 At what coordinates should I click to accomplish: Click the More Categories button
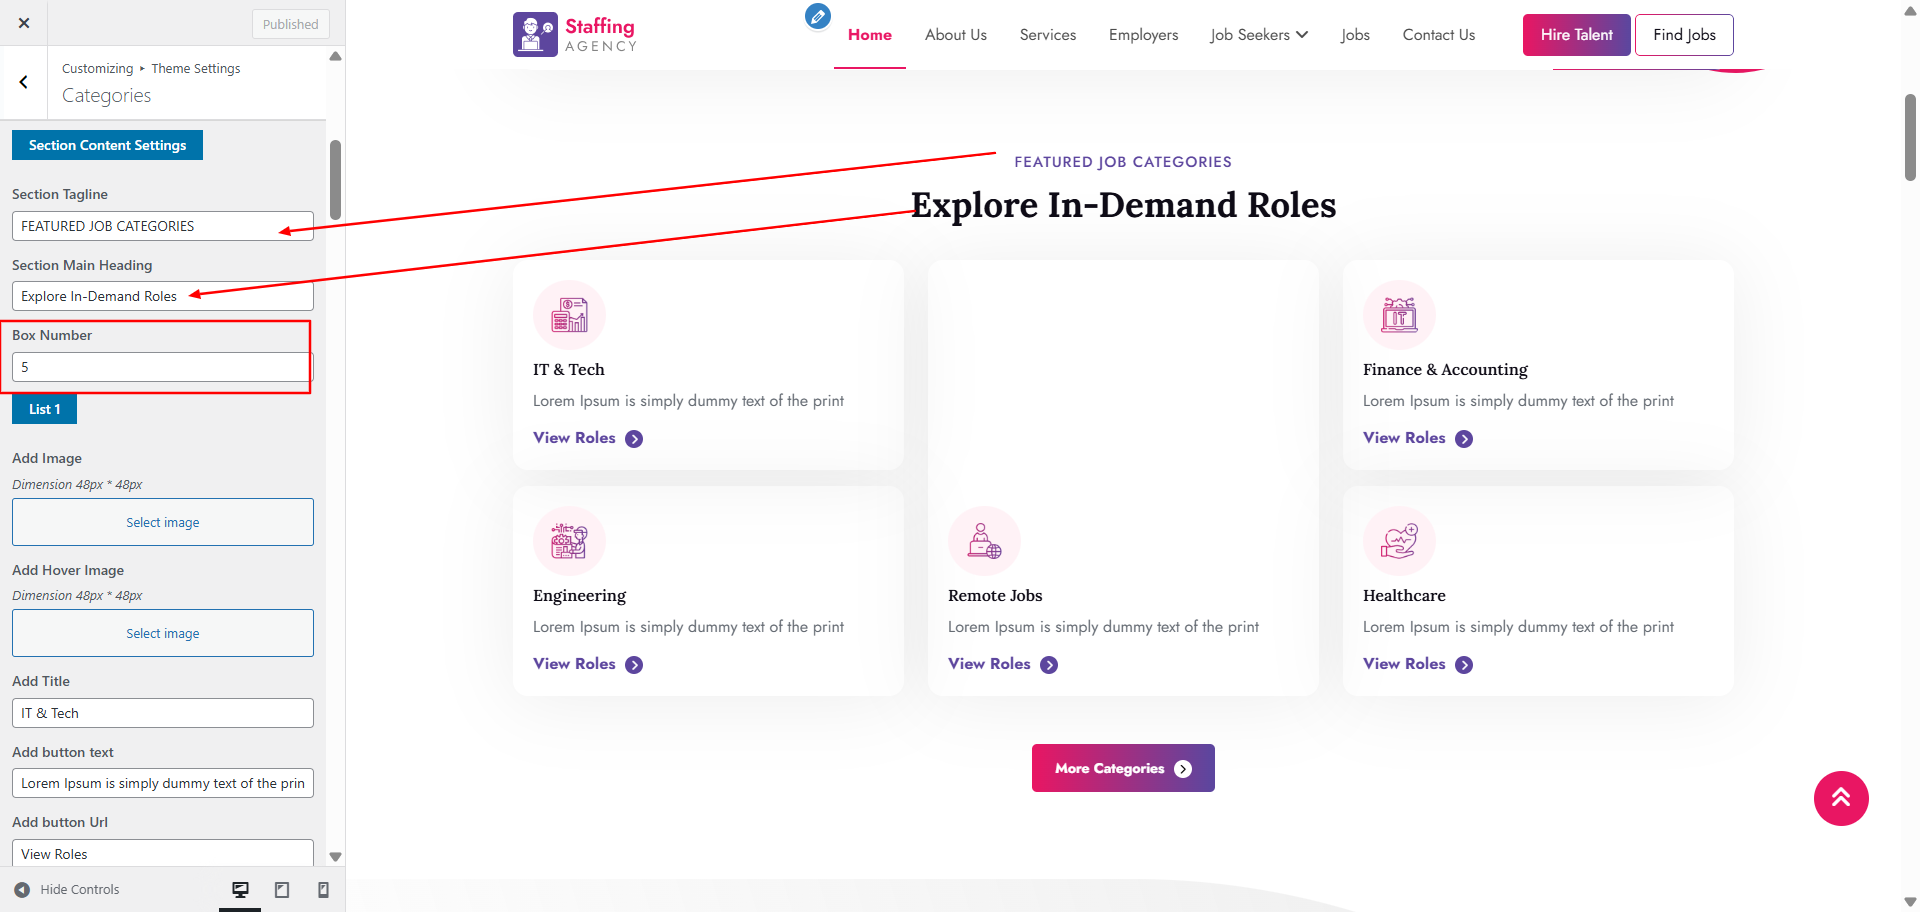(1122, 768)
